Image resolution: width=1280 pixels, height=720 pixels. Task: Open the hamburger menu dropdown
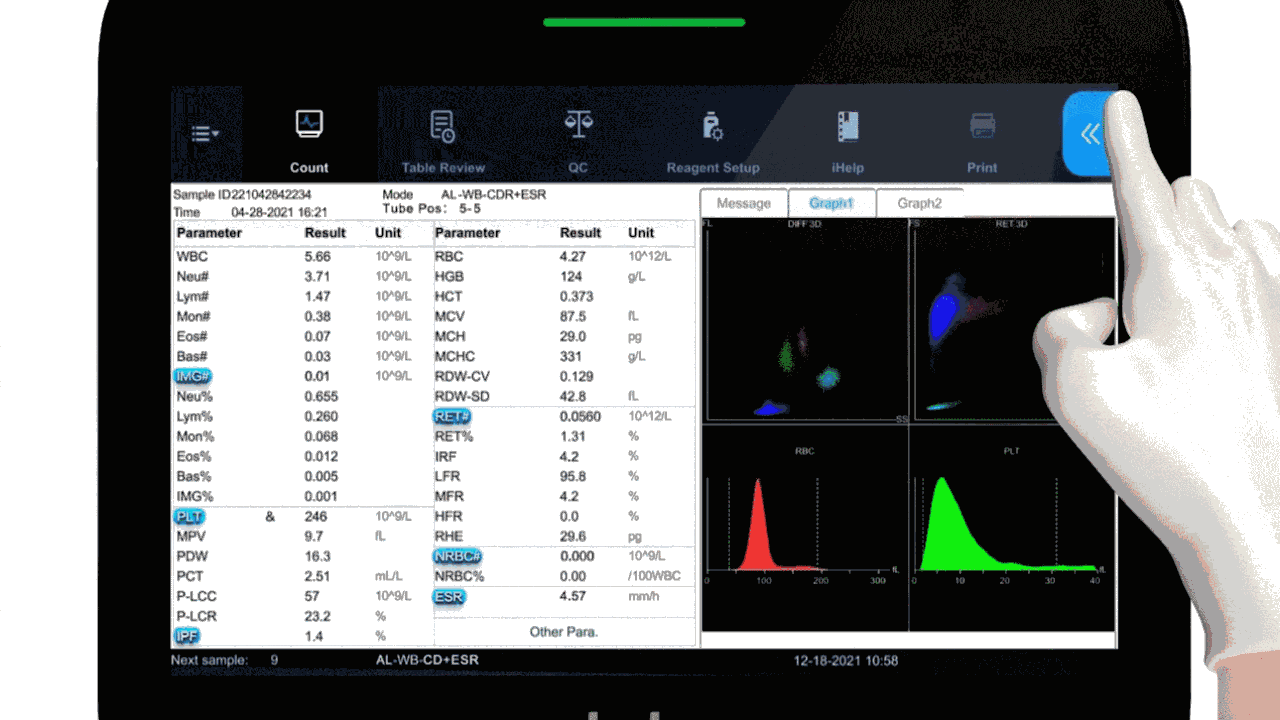click(x=205, y=133)
